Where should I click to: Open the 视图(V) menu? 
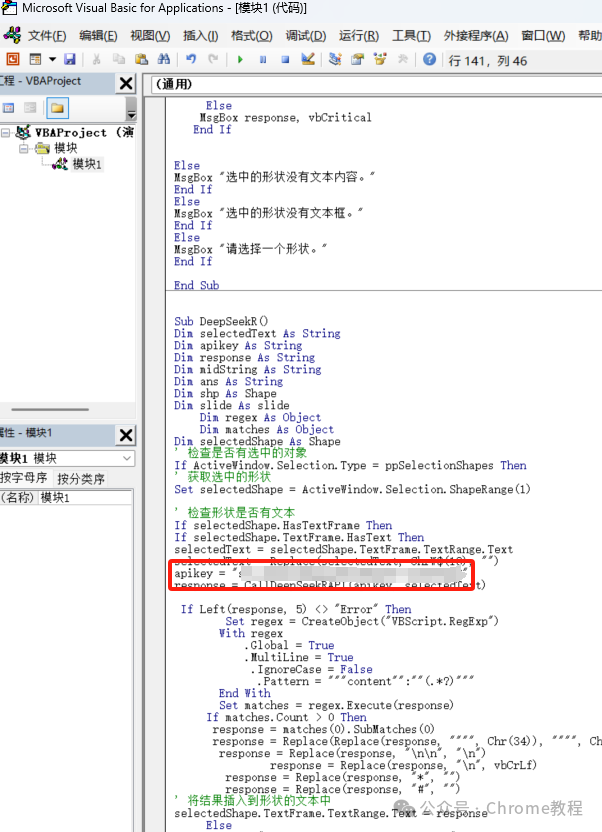150,36
